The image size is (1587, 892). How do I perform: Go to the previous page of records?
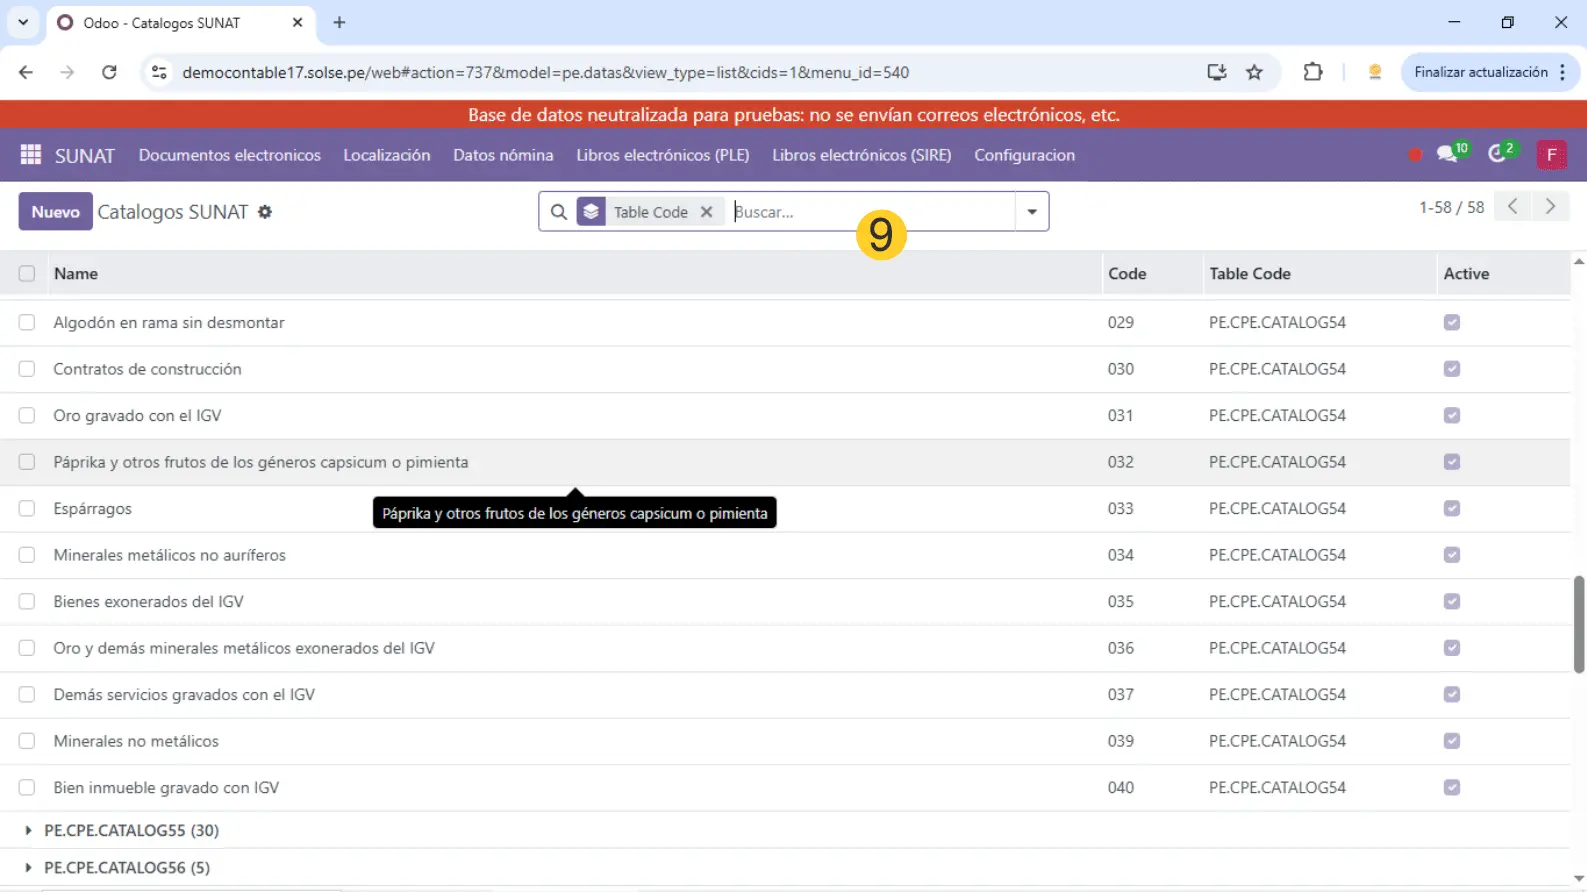pos(1513,207)
